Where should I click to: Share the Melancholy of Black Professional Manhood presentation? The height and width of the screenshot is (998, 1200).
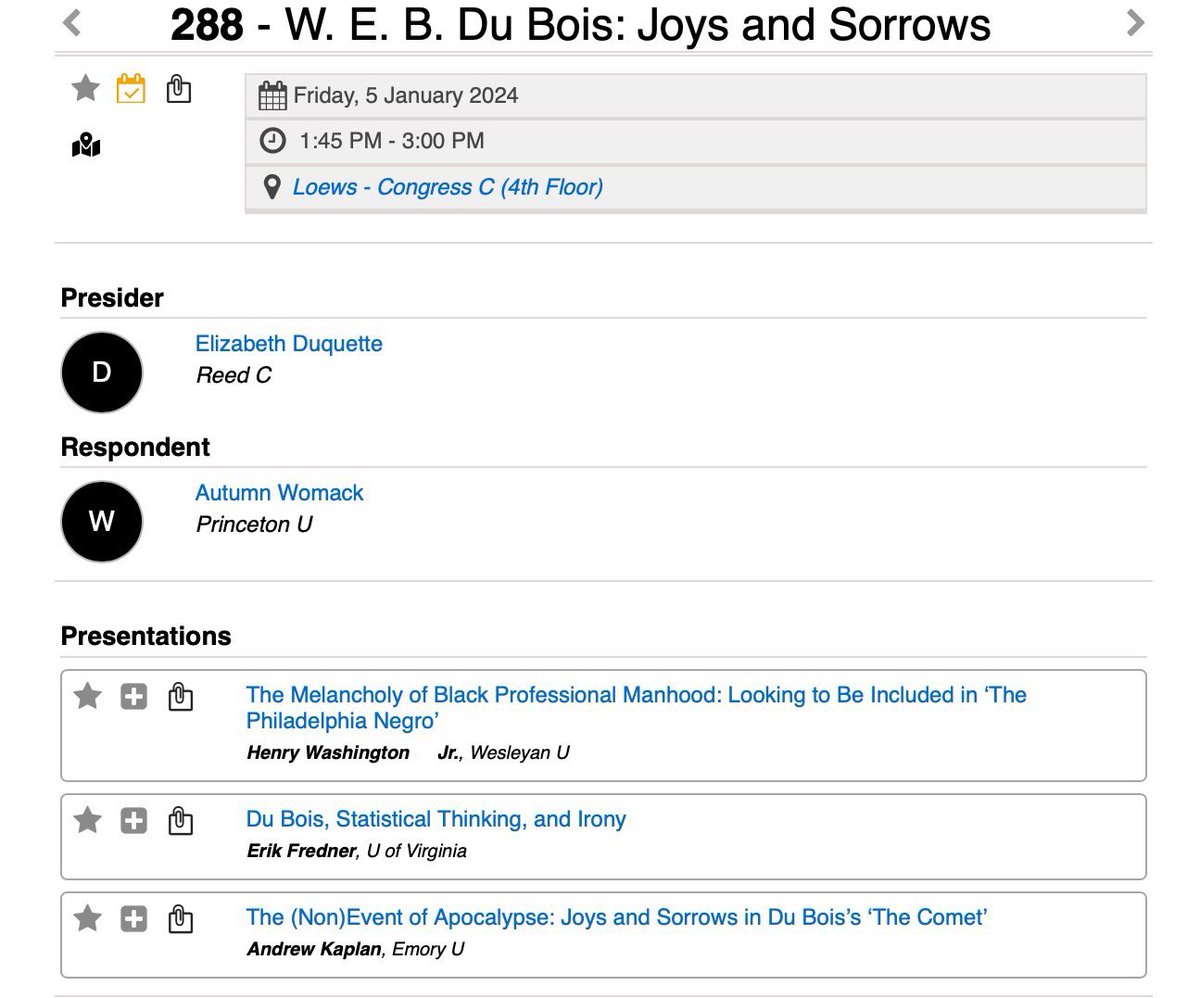[180, 697]
